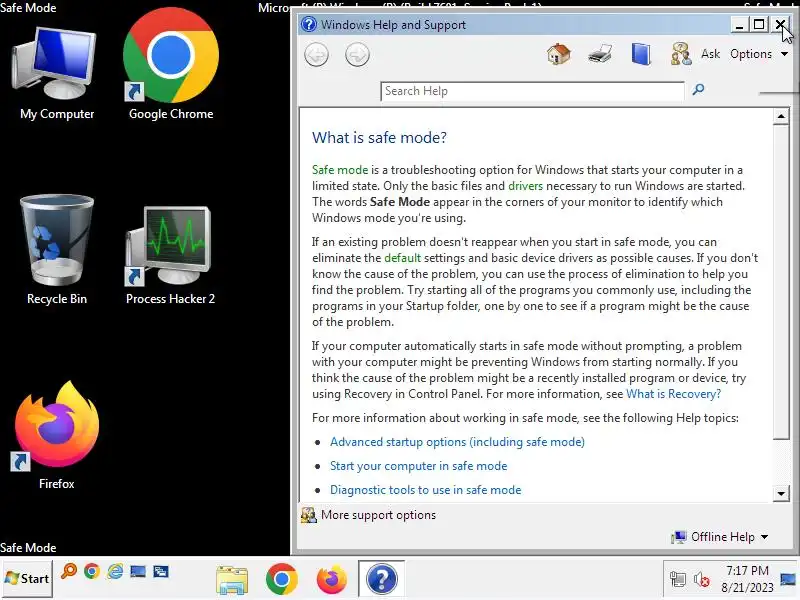
Task: Open the Start menu
Action: click(27, 579)
